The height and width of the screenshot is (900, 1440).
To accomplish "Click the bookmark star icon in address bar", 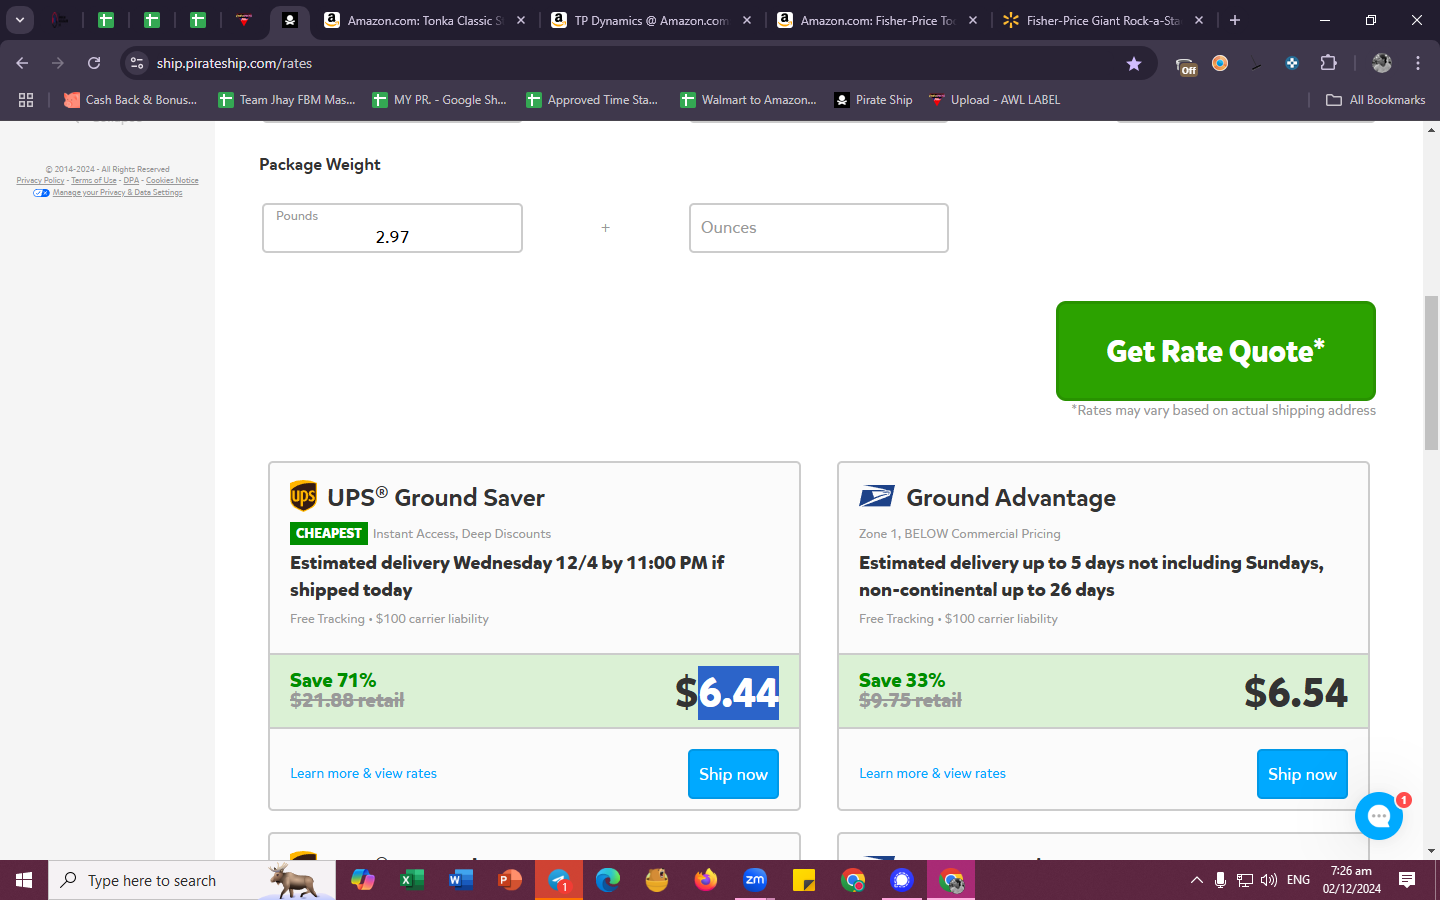I will (x=1133, y=63).
